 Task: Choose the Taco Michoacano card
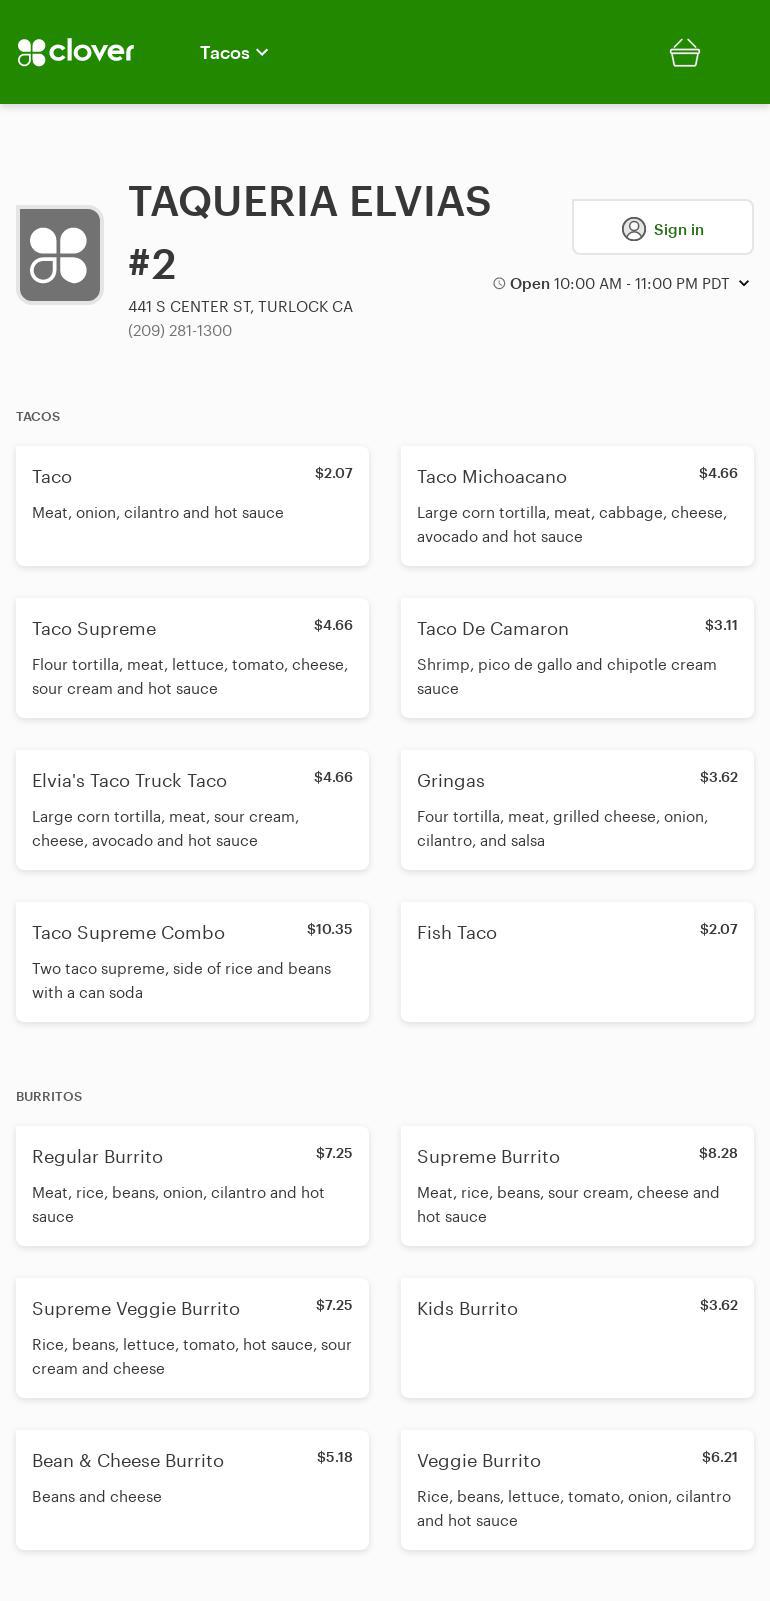point(577,506)
